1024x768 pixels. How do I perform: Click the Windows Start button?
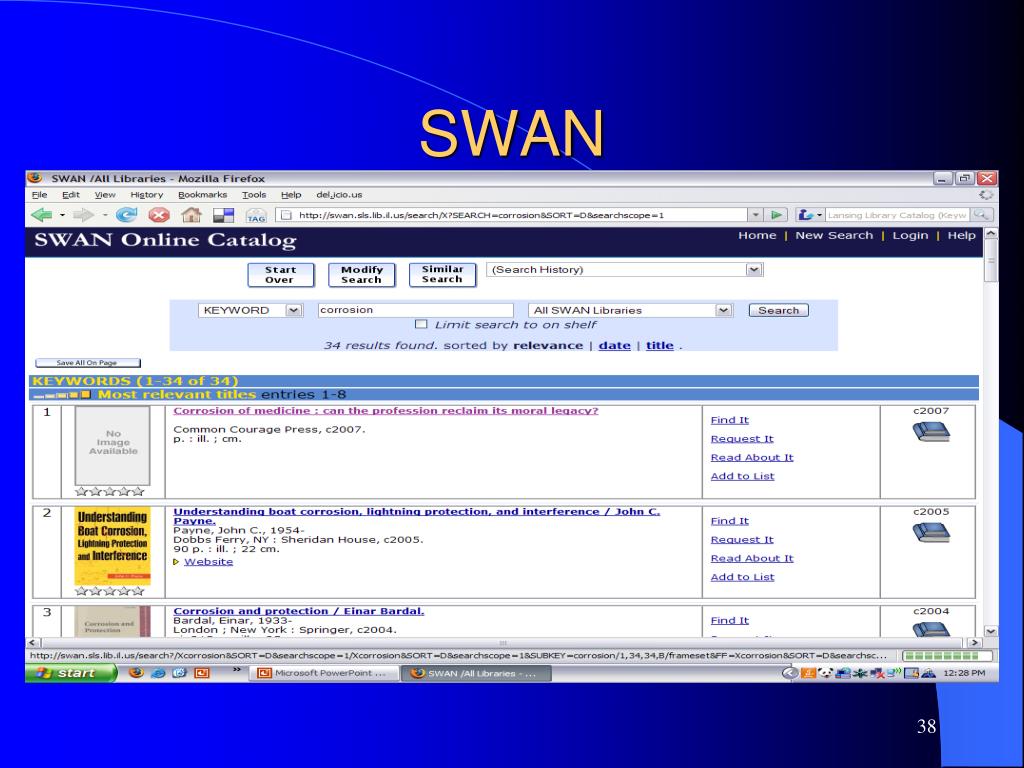pyautogui.click(x=71, y=673)
